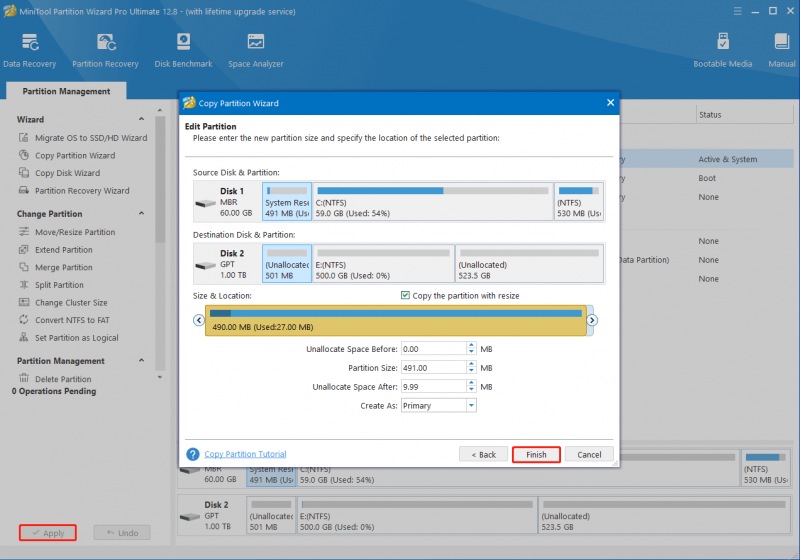This screenshot has width=800, height=560.
Task: Click Disk 2 drive icon in destination section
Action: click(x=206, y=266)
